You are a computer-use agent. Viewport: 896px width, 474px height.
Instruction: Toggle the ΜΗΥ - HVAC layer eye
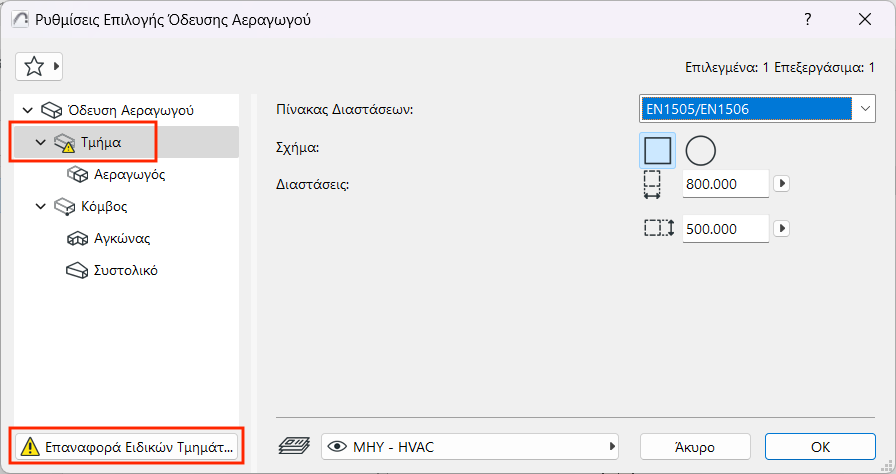pos(336,446)
